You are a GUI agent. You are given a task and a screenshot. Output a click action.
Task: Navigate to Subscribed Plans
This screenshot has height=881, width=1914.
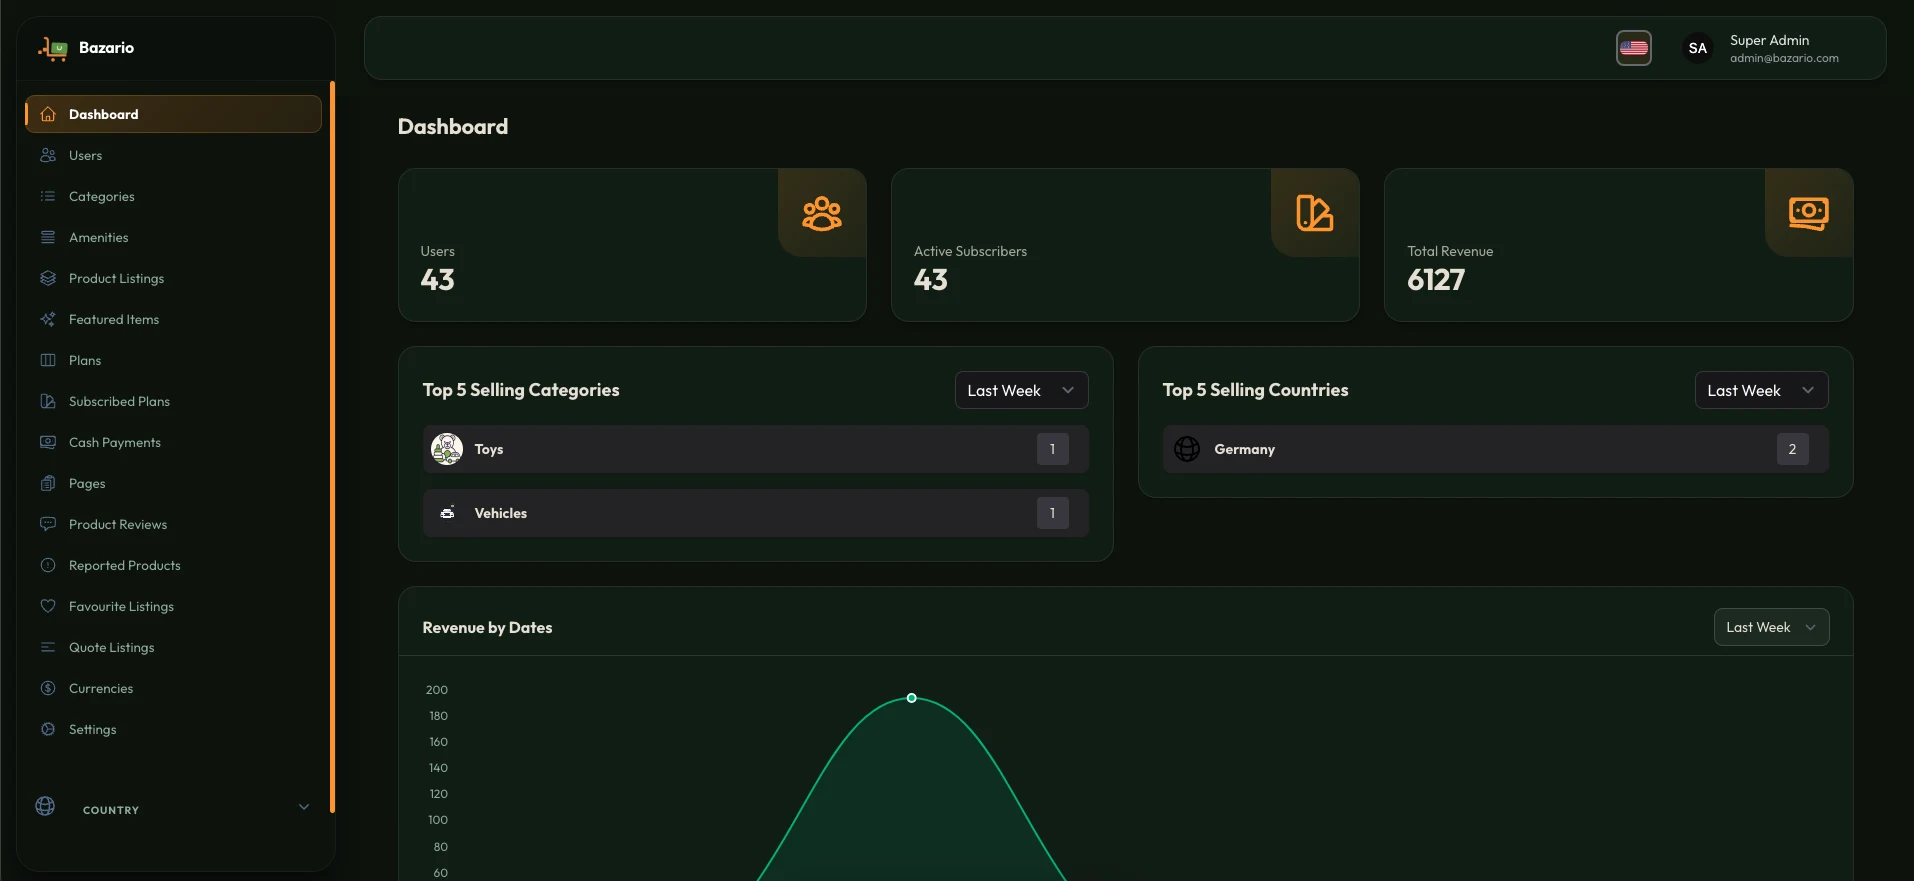tap(173, 401)
